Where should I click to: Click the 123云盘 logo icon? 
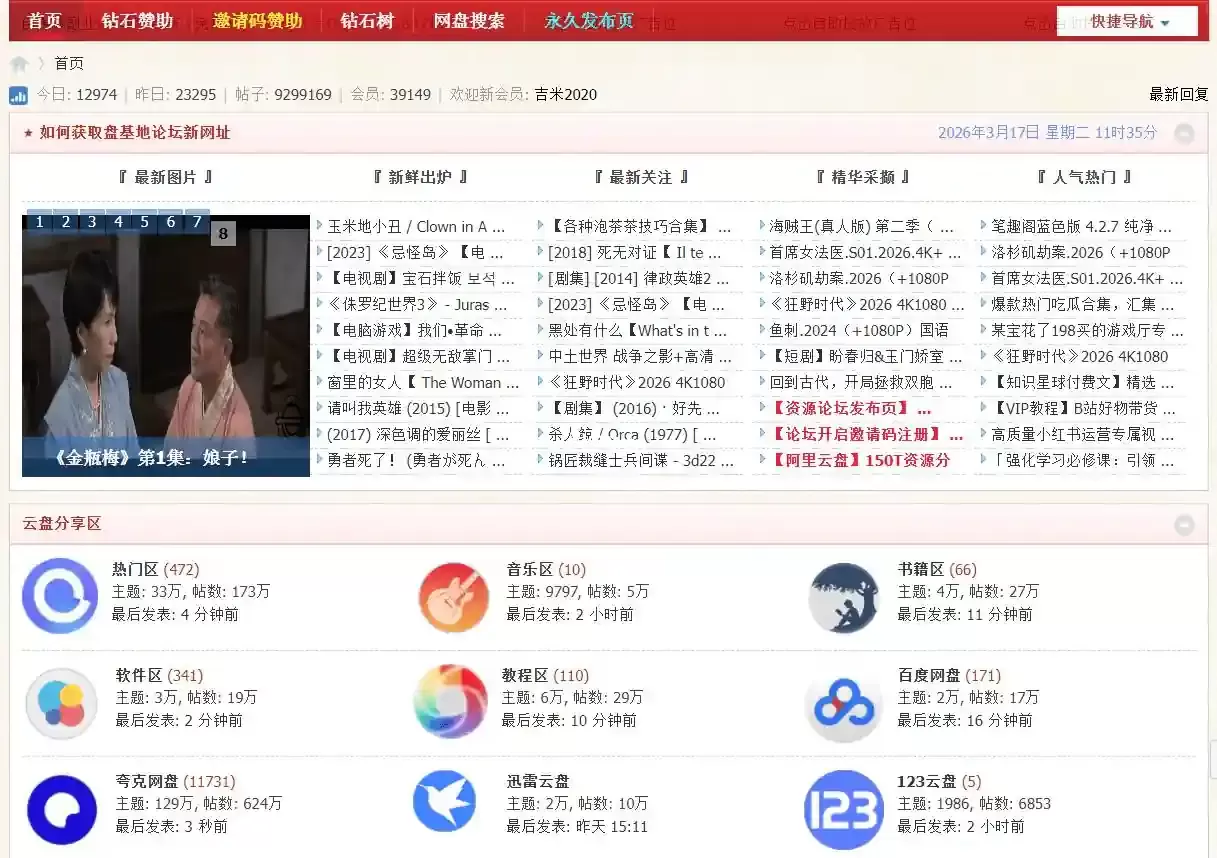click(x=843, y=809)
